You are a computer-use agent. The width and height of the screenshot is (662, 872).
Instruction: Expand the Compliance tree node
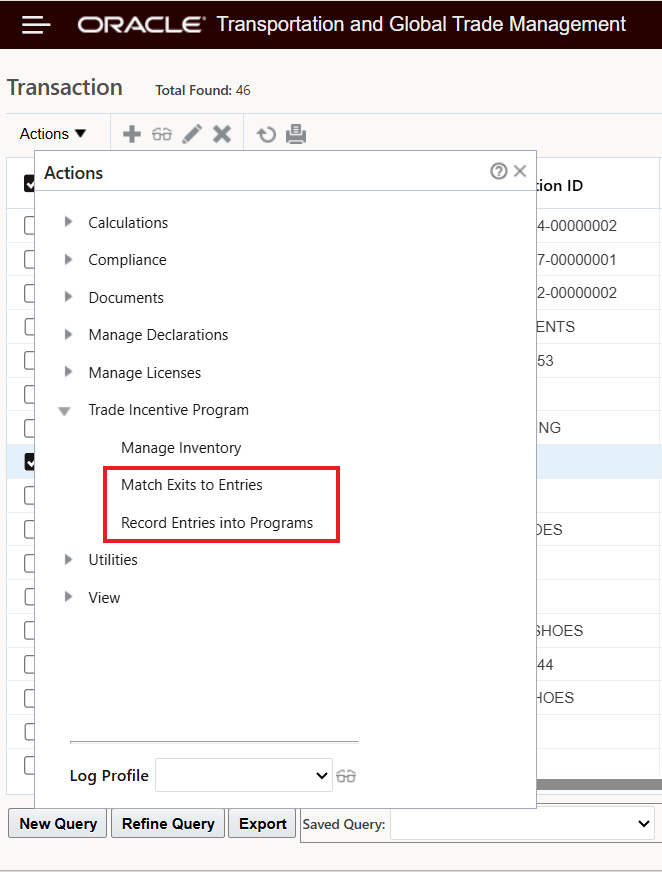(x=68, y=259)
